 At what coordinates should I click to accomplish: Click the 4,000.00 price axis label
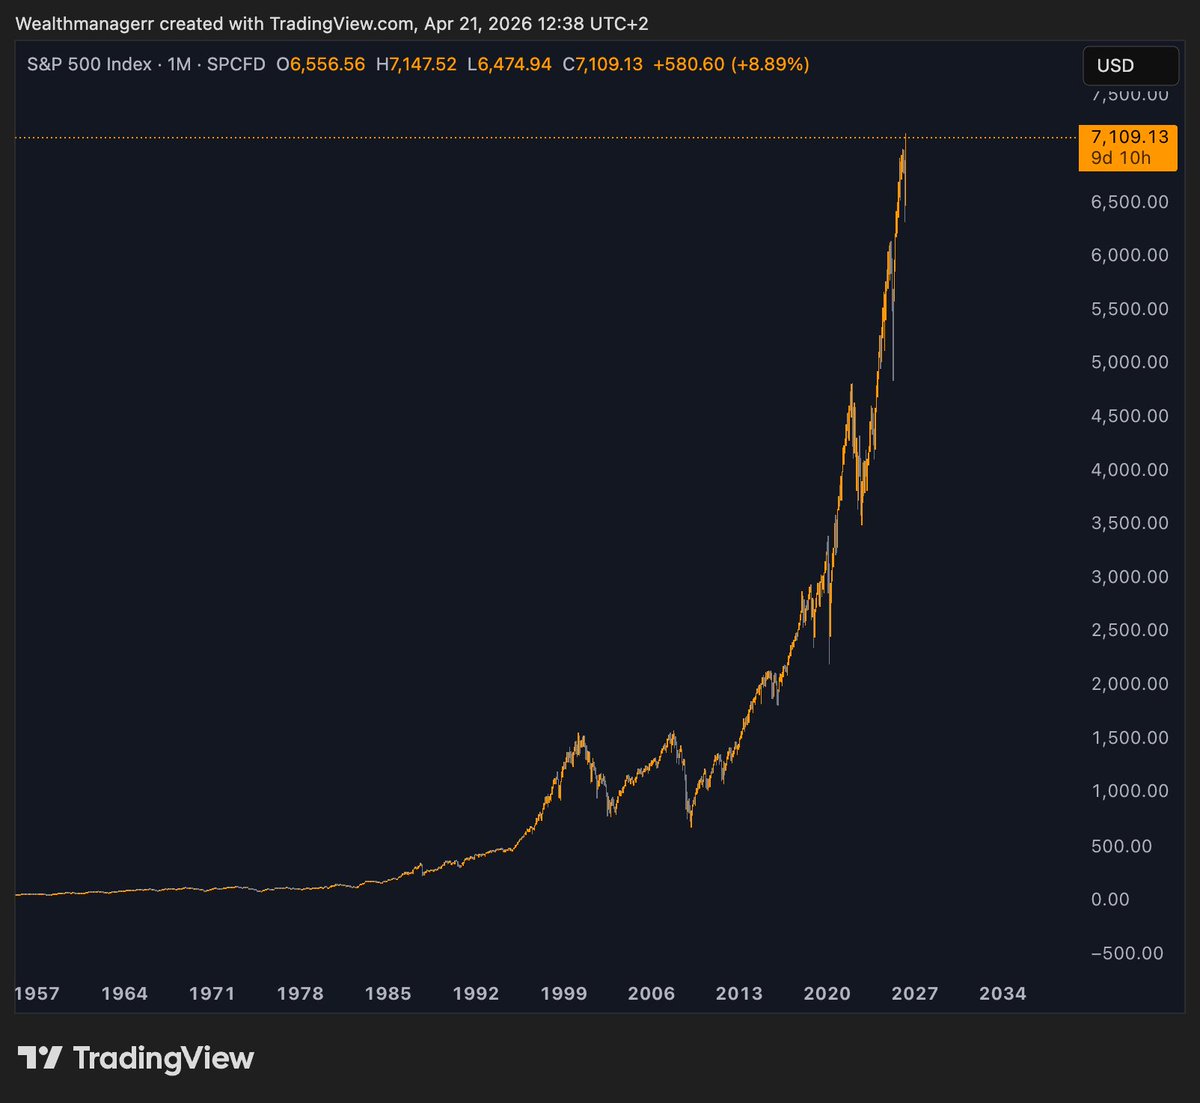pos(1129,470)
